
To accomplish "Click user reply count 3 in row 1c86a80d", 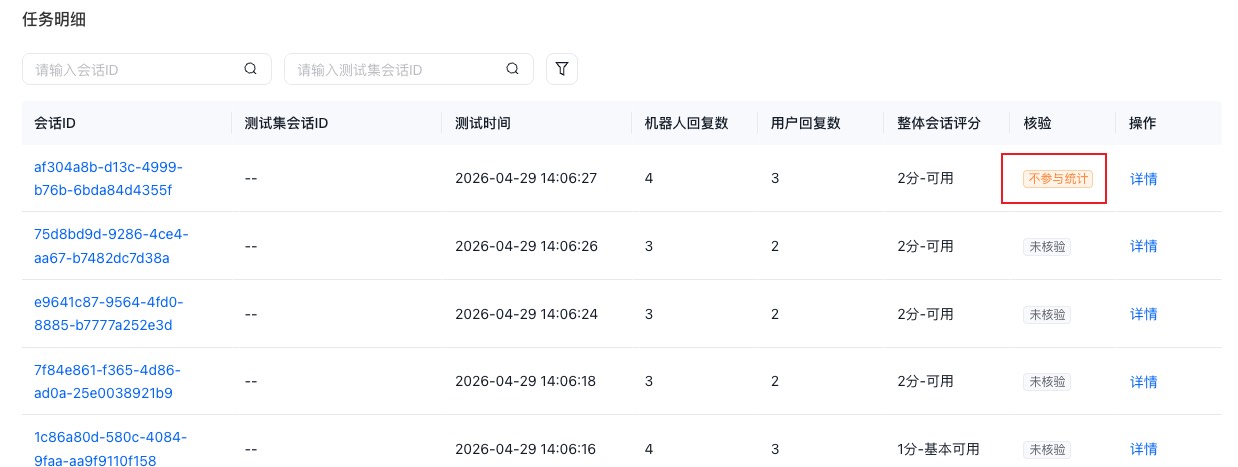I will tap(775, 449).
